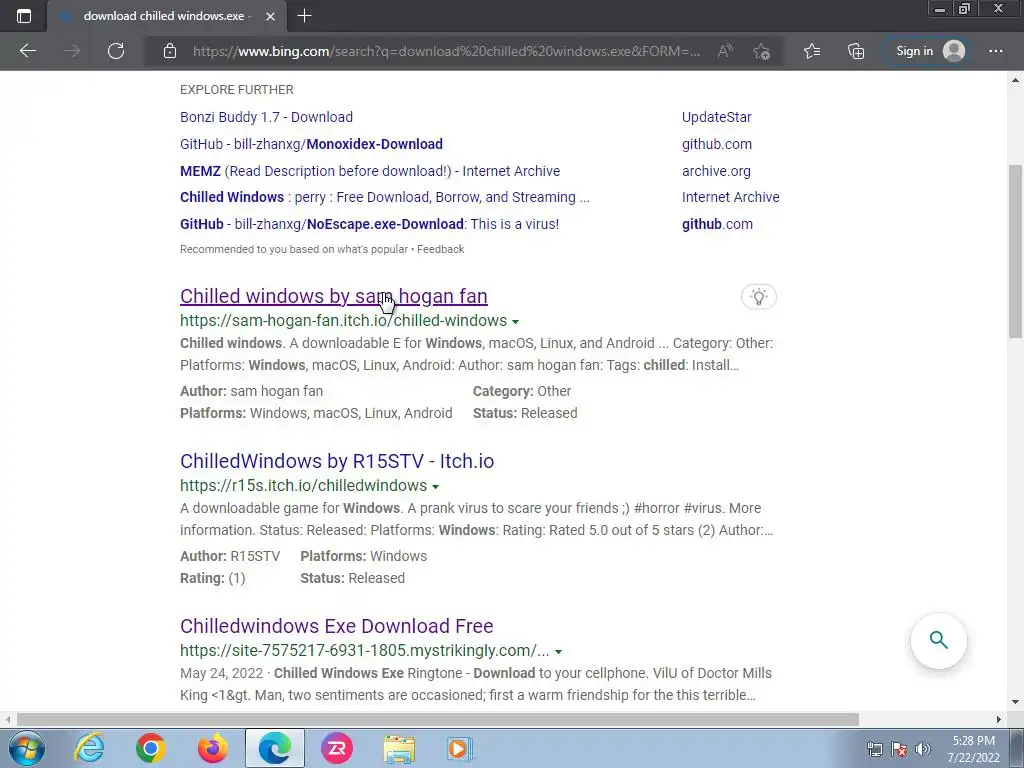The height and width of the screenshot is (768, 1024).
Task: Open ChilledWindows by R15STV - Itch.io
Action: pos(337,461)
